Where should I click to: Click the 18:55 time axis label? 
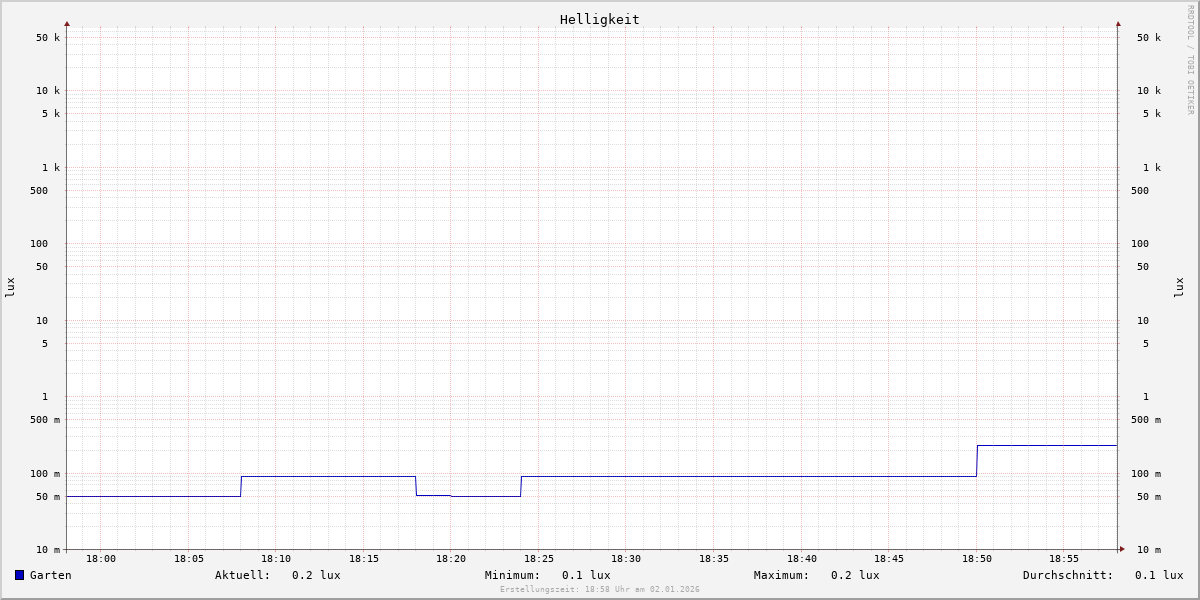[1064, 559]
